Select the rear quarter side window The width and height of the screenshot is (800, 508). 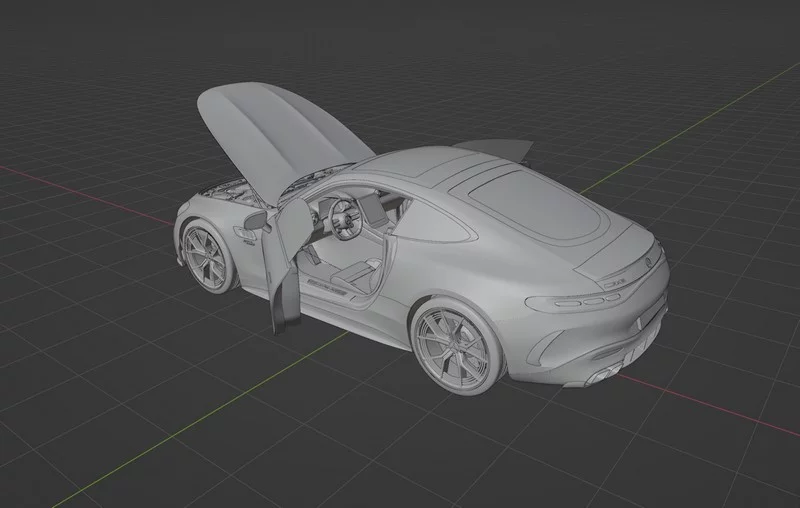tap(434, 222)
